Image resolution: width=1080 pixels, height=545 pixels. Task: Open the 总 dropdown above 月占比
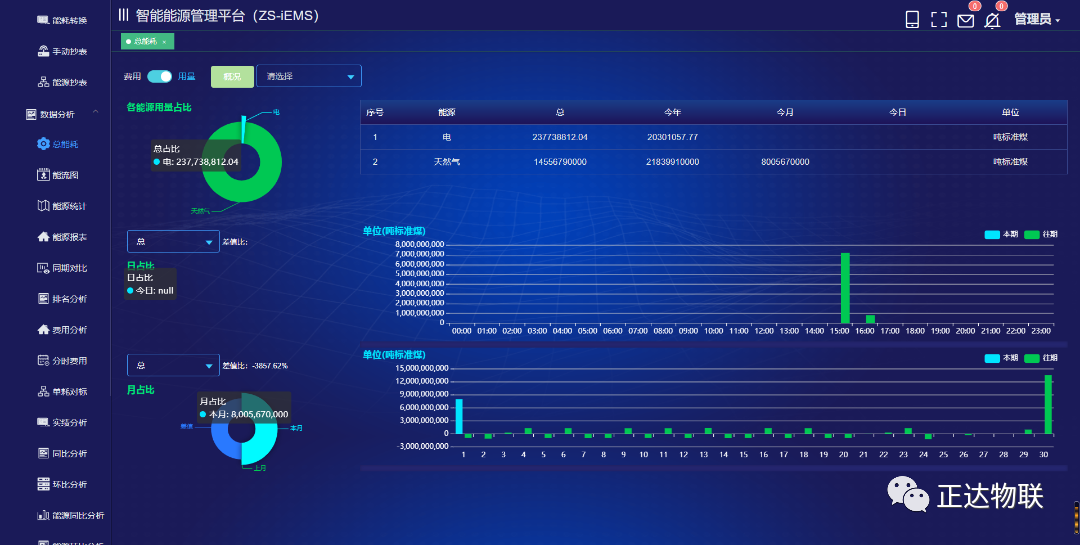(x=173, y=365)
